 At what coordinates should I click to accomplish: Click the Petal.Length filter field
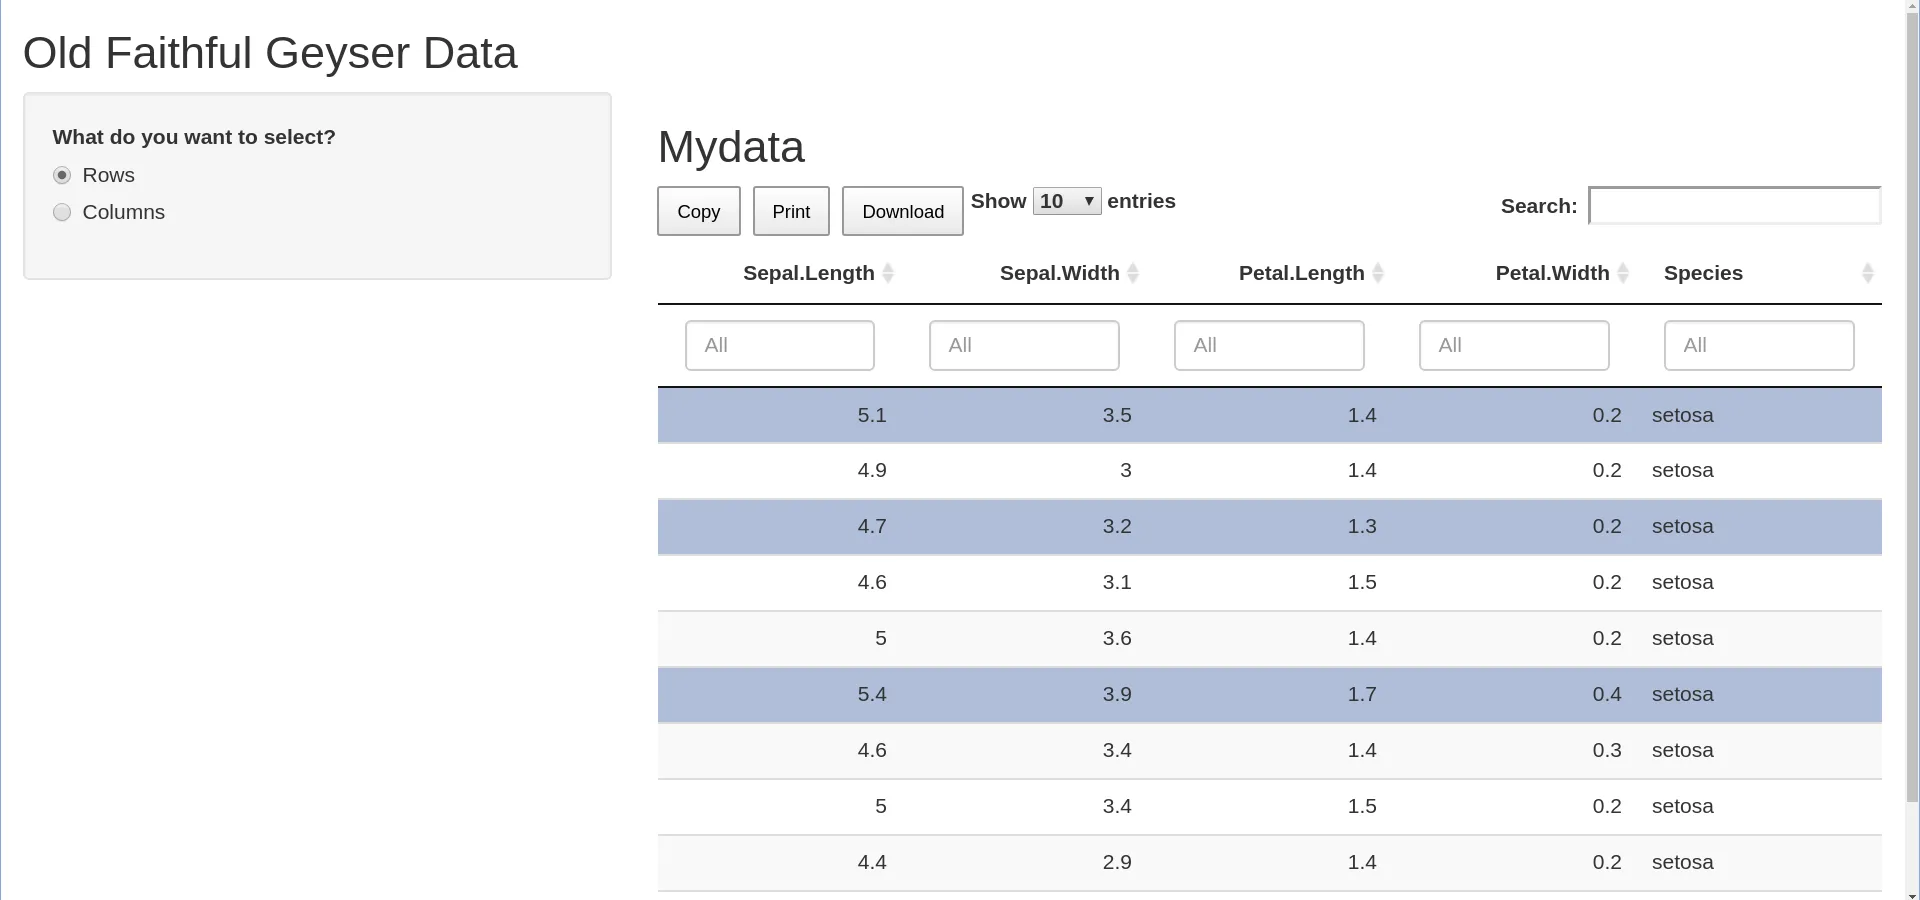[x=1269, y=345]
